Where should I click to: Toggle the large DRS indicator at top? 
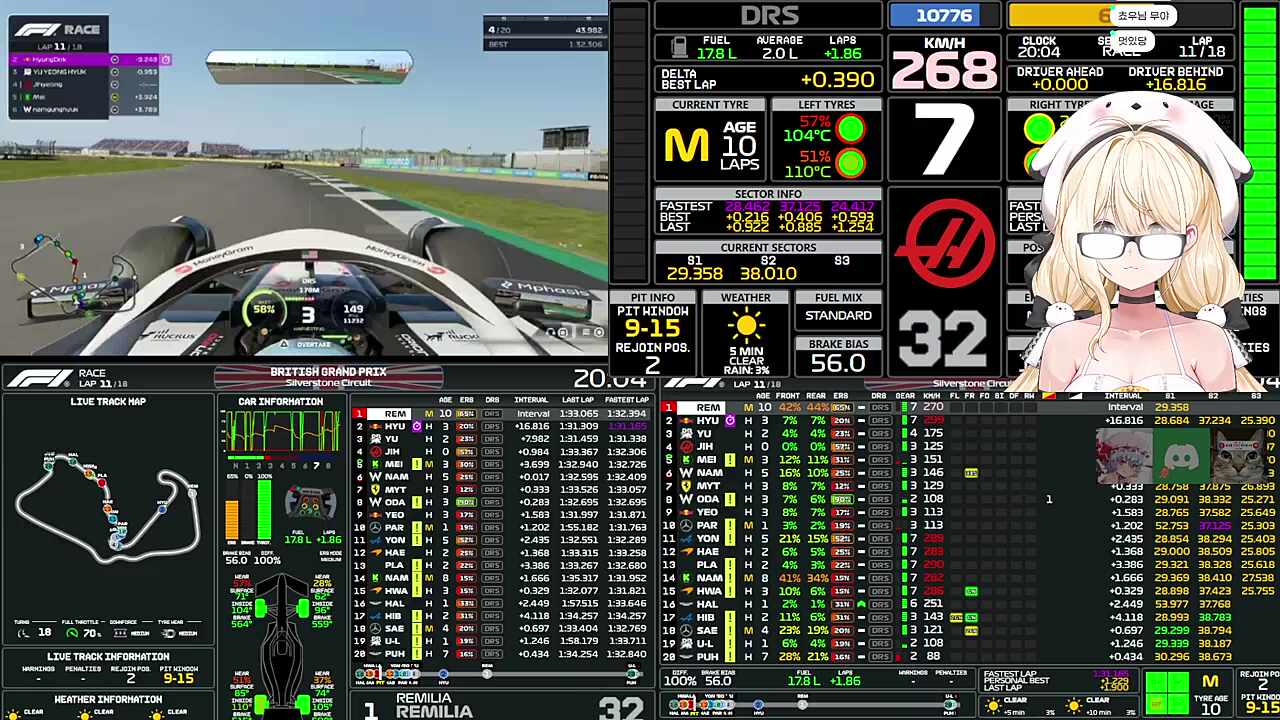click(x=769, y=16)
